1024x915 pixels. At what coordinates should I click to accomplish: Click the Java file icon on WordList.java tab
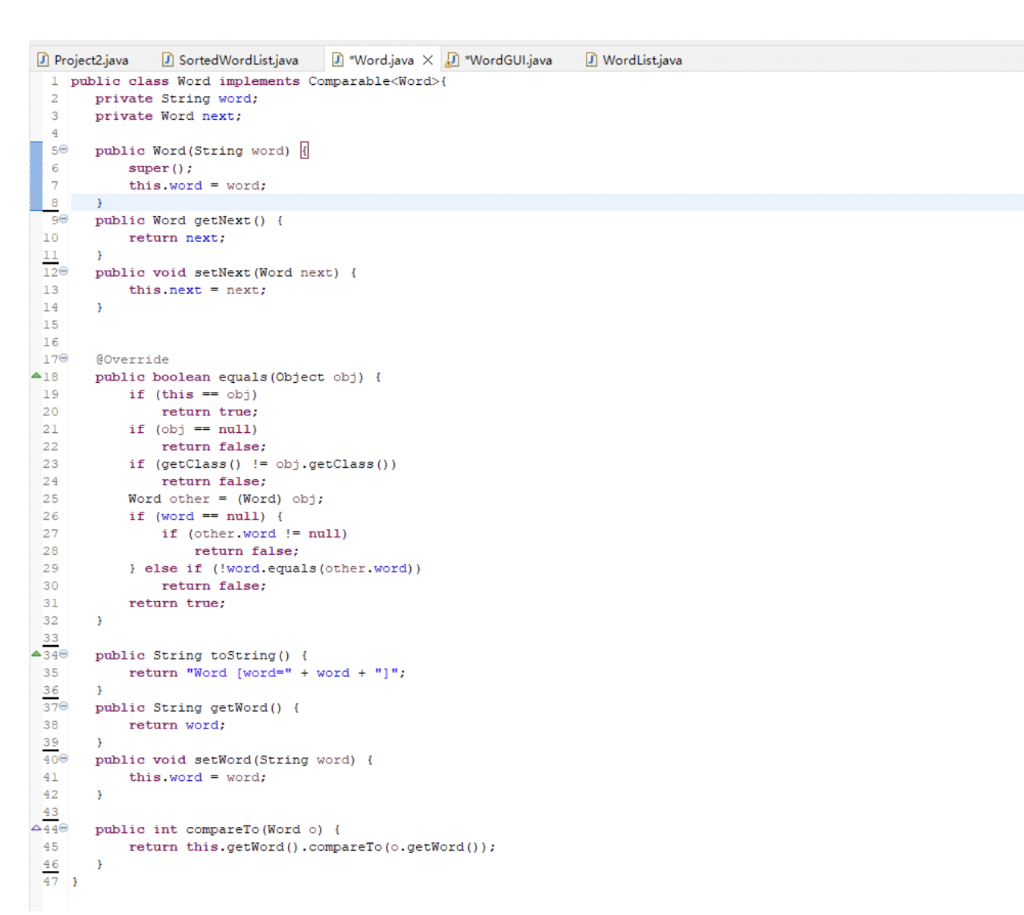[x=591, y=60]
